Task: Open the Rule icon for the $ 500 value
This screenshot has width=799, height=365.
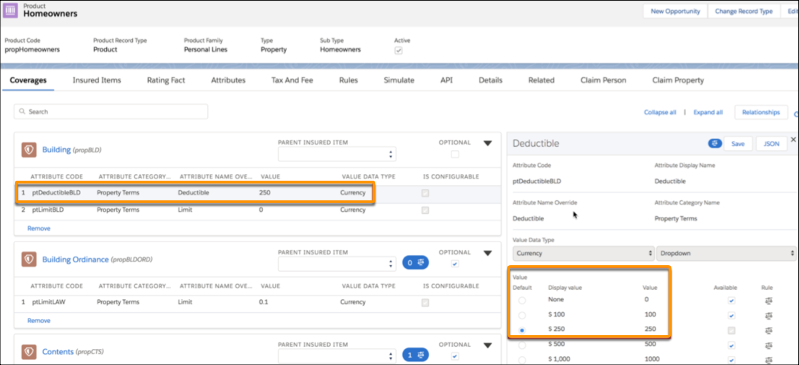Action: pos(769,345)
